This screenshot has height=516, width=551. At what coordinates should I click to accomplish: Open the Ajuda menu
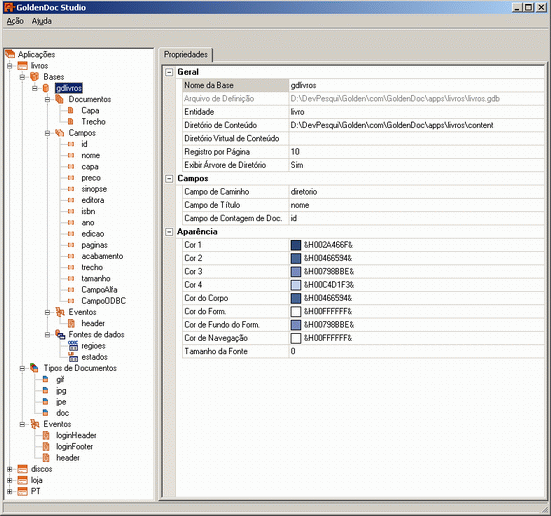point(41,21)
